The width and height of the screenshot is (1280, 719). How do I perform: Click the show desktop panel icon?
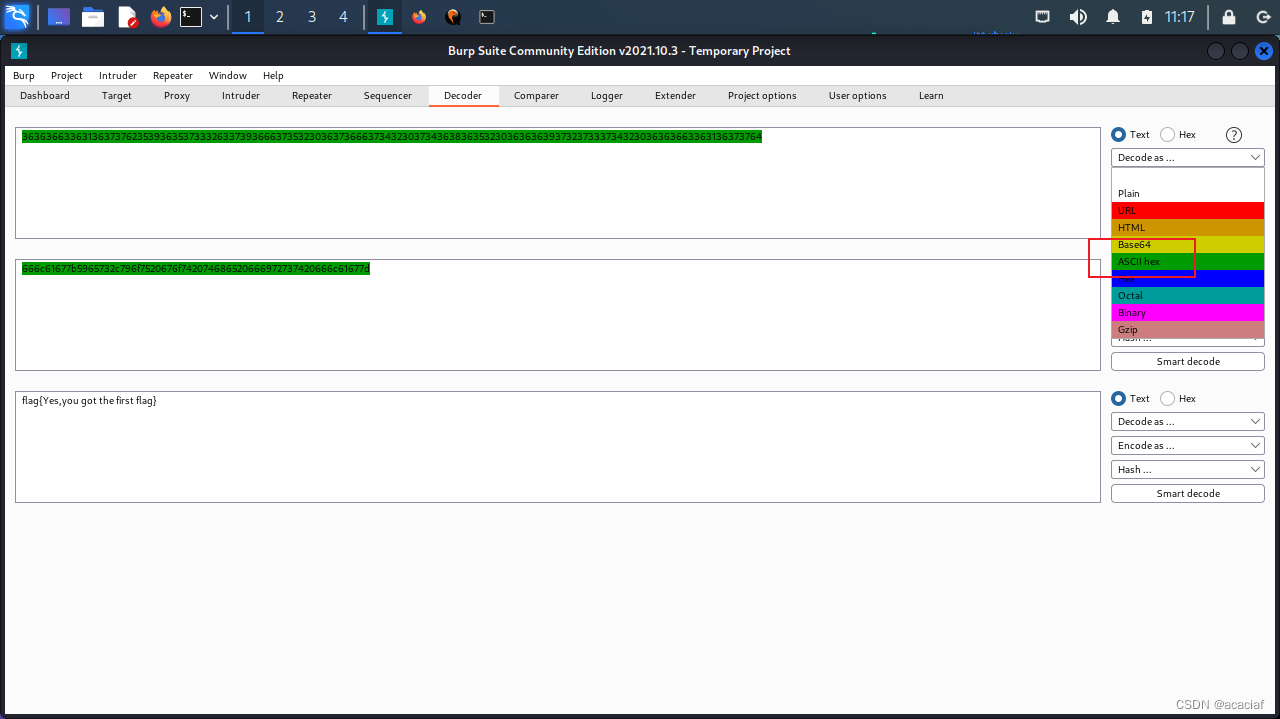coord(59,17)
